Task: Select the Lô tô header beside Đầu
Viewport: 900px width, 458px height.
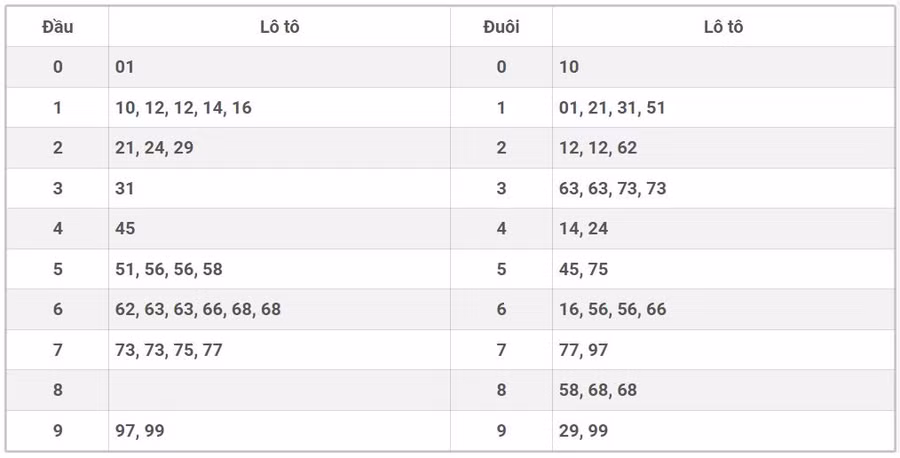Action: coord(279,27)
